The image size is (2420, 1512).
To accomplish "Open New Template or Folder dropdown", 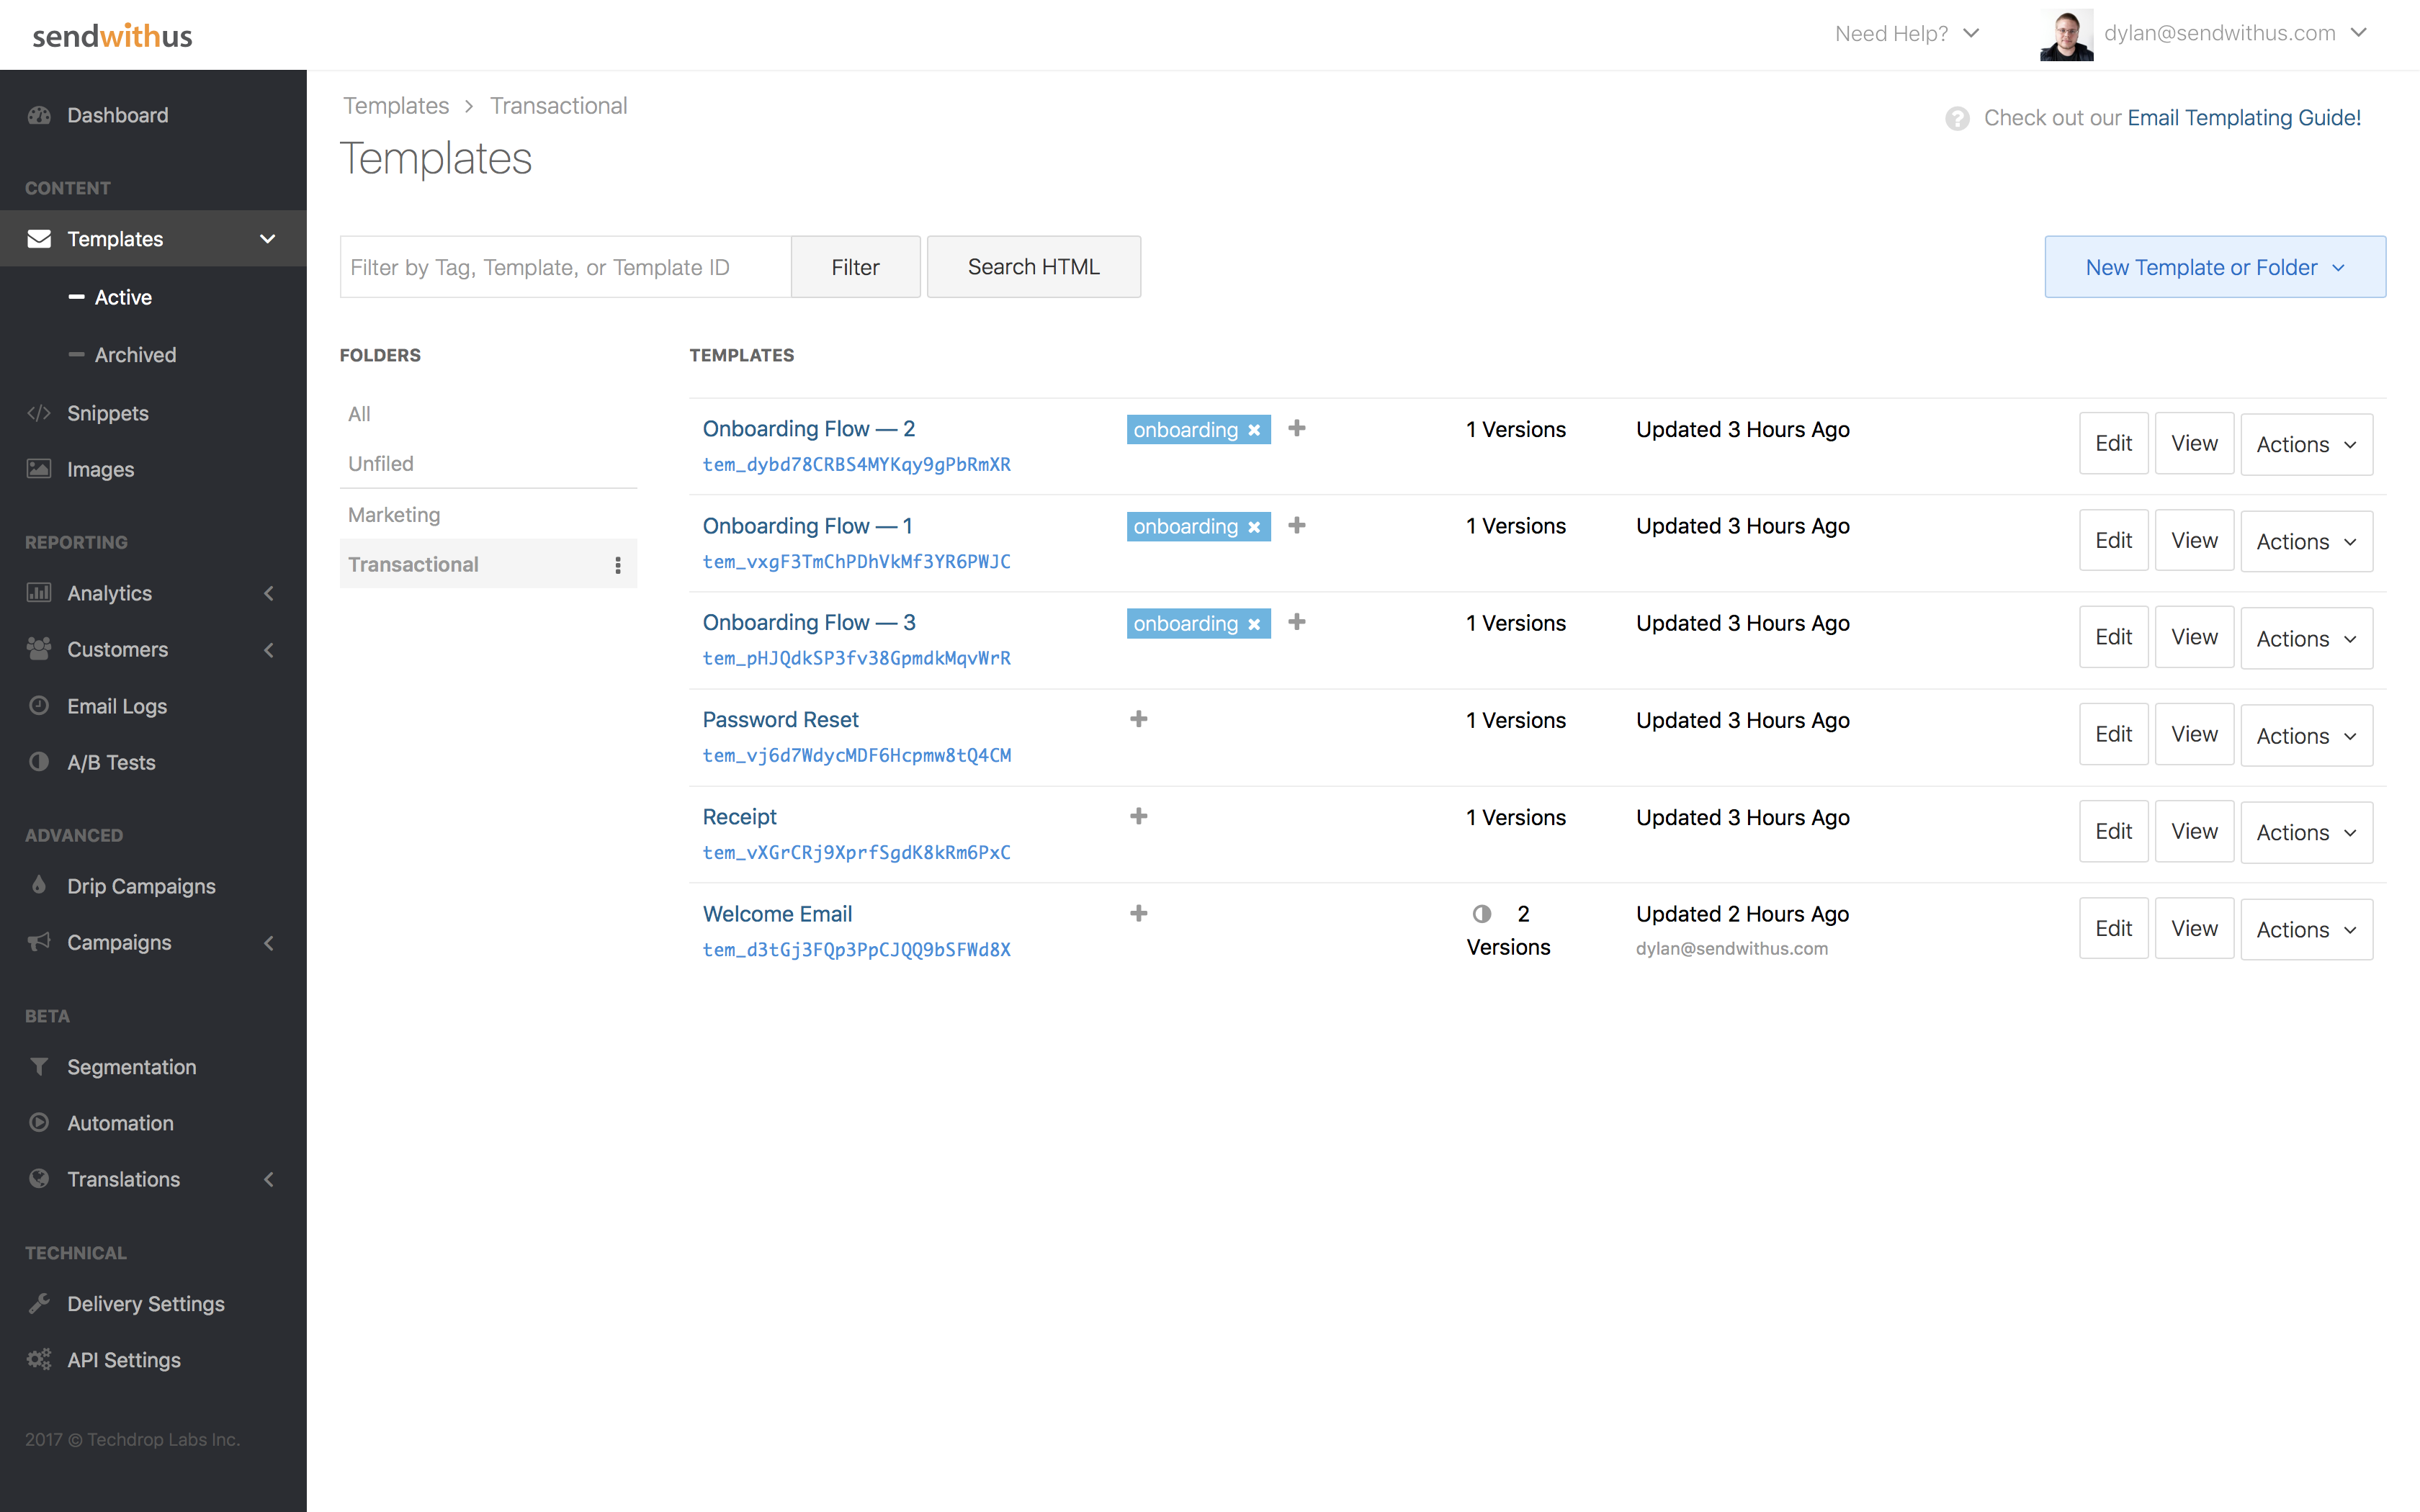I will tap(2214, 267).
